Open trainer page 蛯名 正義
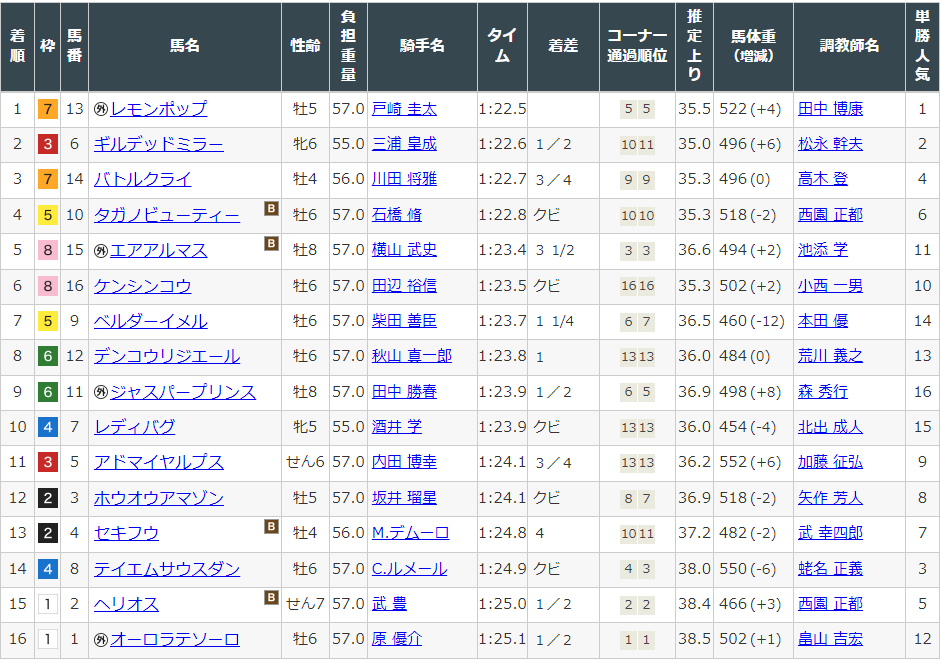 click(830, 569)
